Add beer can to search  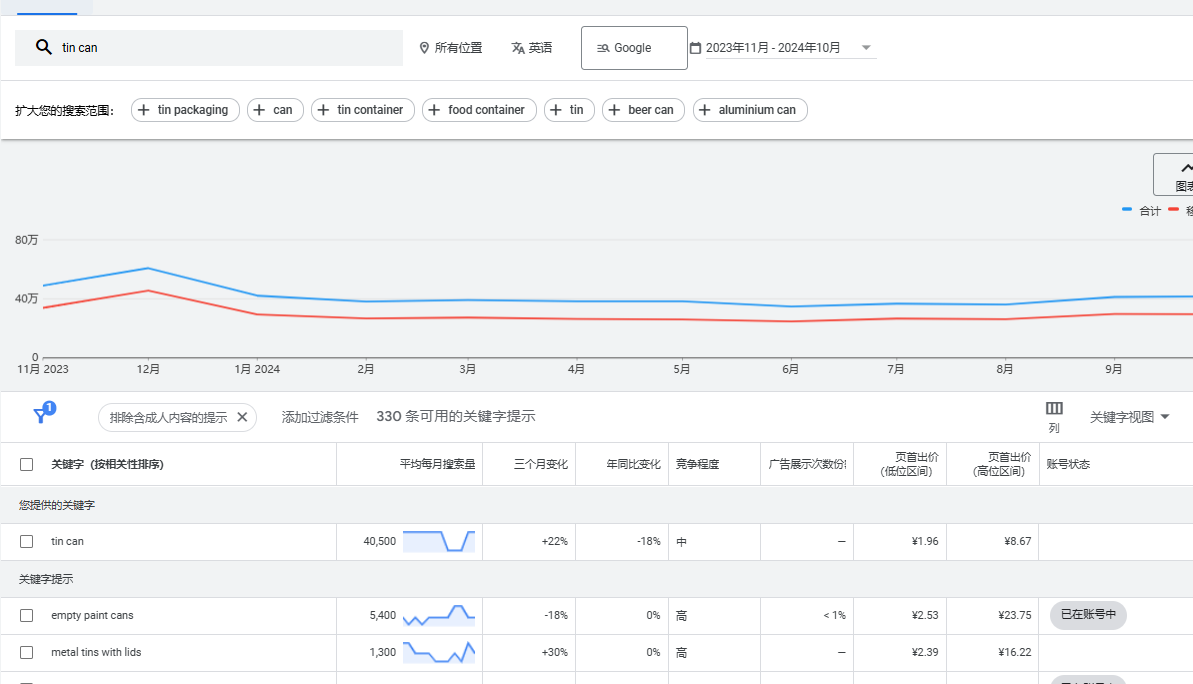tap(644, 110)
